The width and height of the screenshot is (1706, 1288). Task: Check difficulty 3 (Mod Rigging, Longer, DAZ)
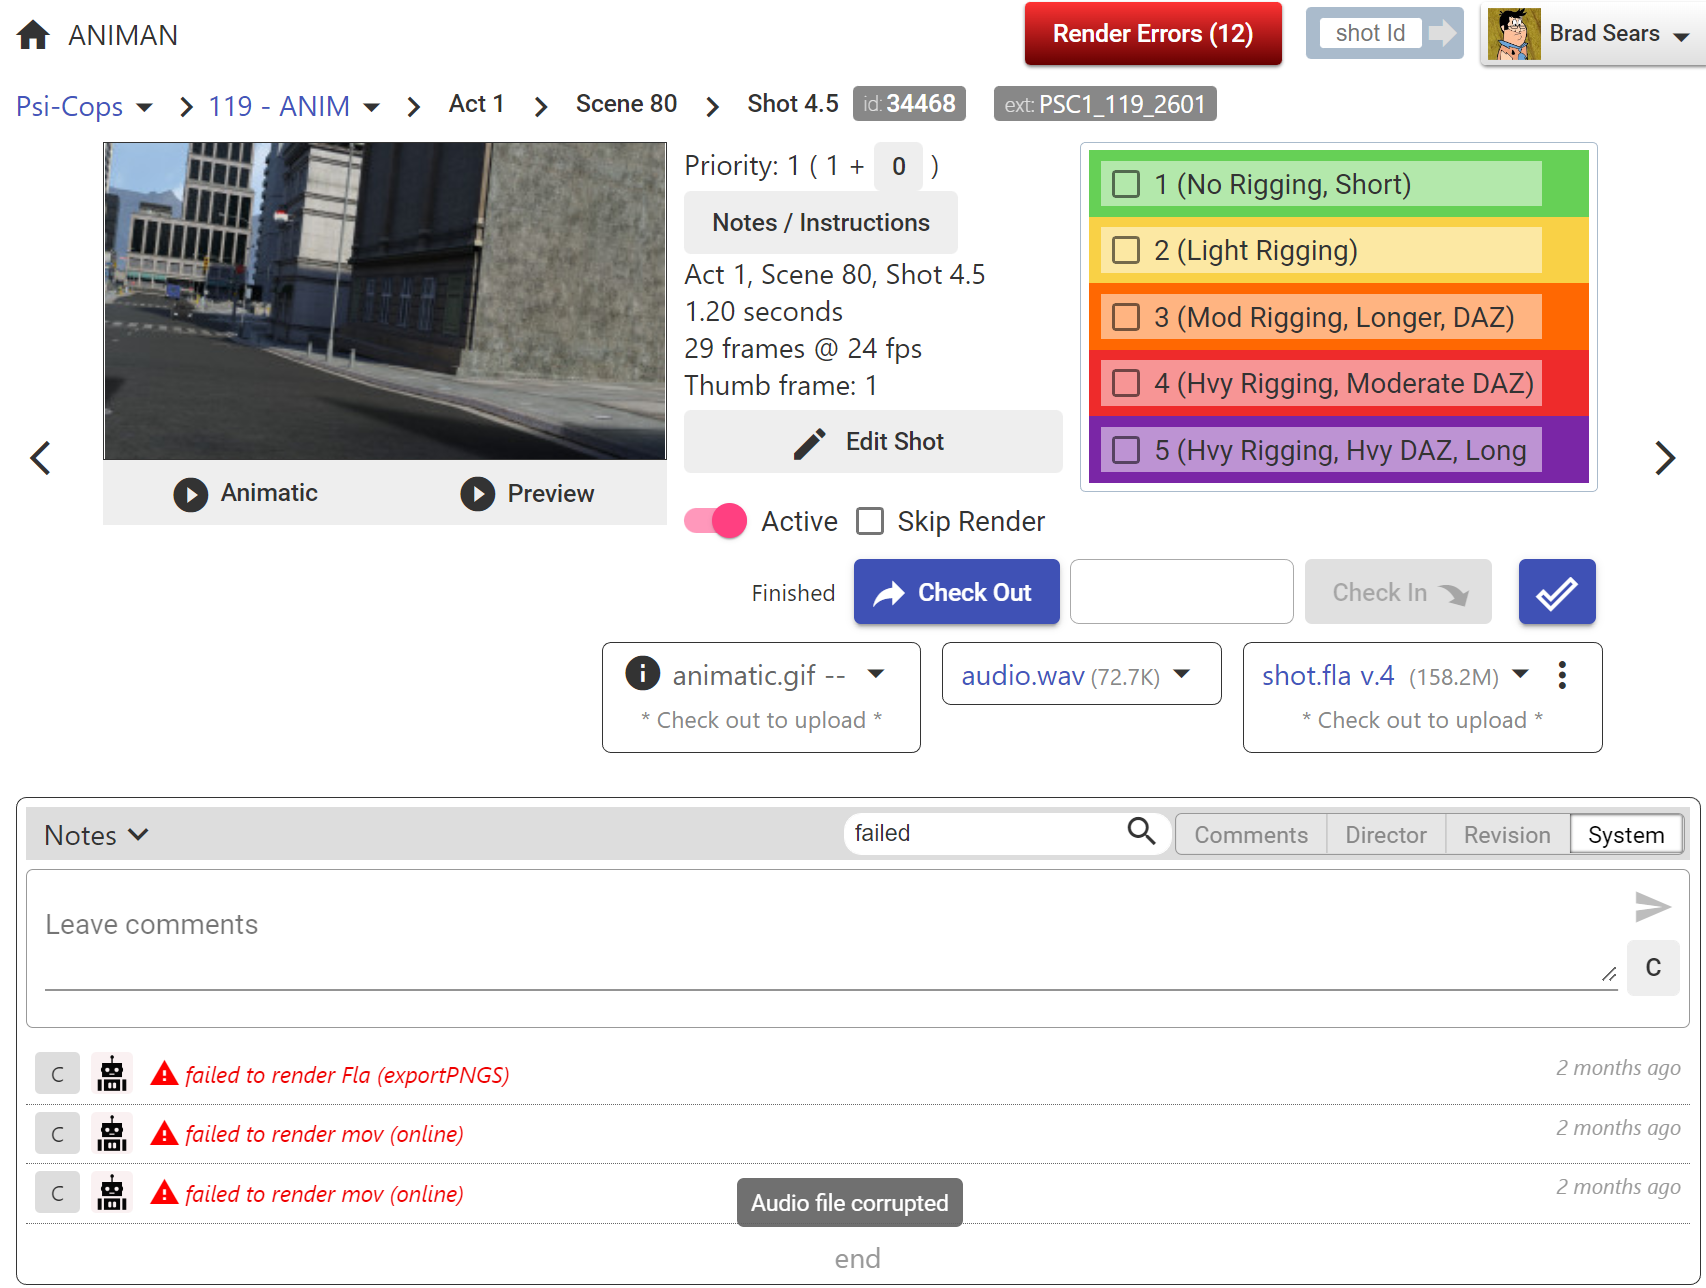click(x=1127, y=317)
